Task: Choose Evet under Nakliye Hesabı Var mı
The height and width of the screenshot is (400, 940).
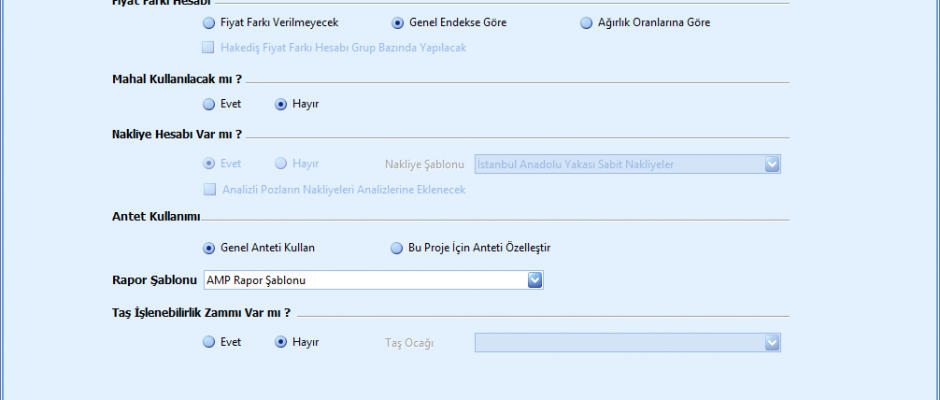Action: [208, 163]
